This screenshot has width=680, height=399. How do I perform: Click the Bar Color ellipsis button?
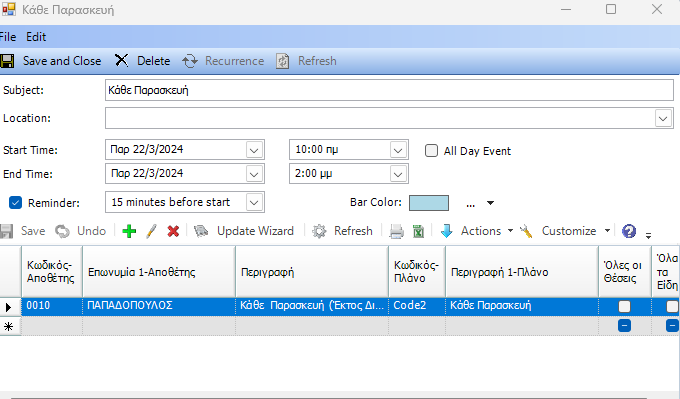[x=471, y=204]
